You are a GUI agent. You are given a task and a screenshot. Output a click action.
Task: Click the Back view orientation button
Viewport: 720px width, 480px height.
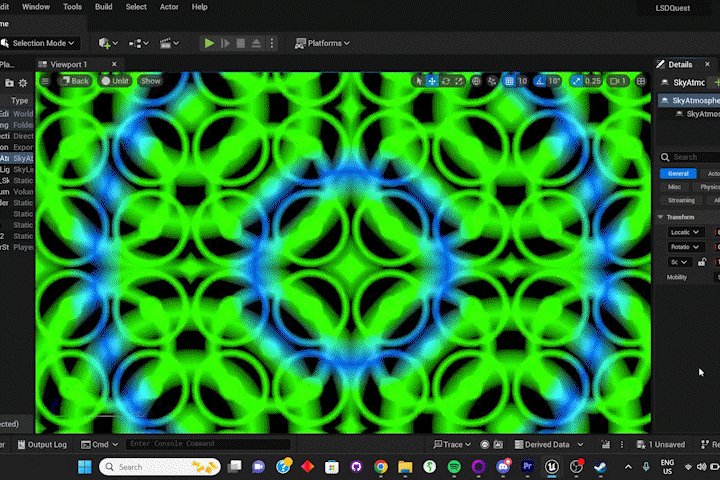(x=75, y=81)
